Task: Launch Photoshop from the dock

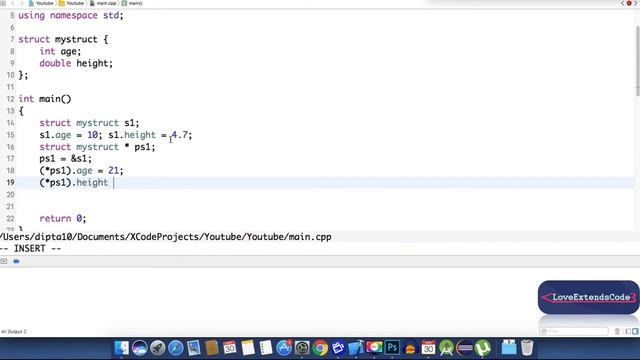Action: point(392,348)
